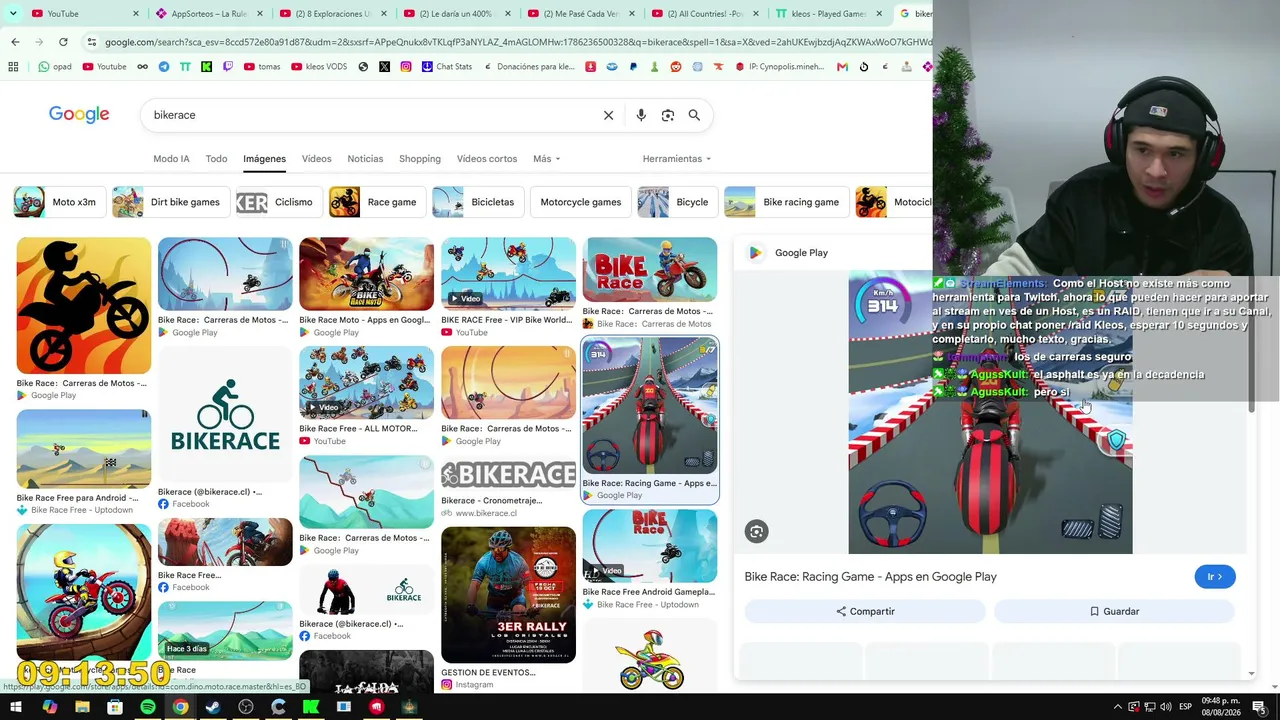Viewport: 1280px width, 720px height.
Task: Open the Bike Race: Racing Game title link
Action: coord(870,577)
